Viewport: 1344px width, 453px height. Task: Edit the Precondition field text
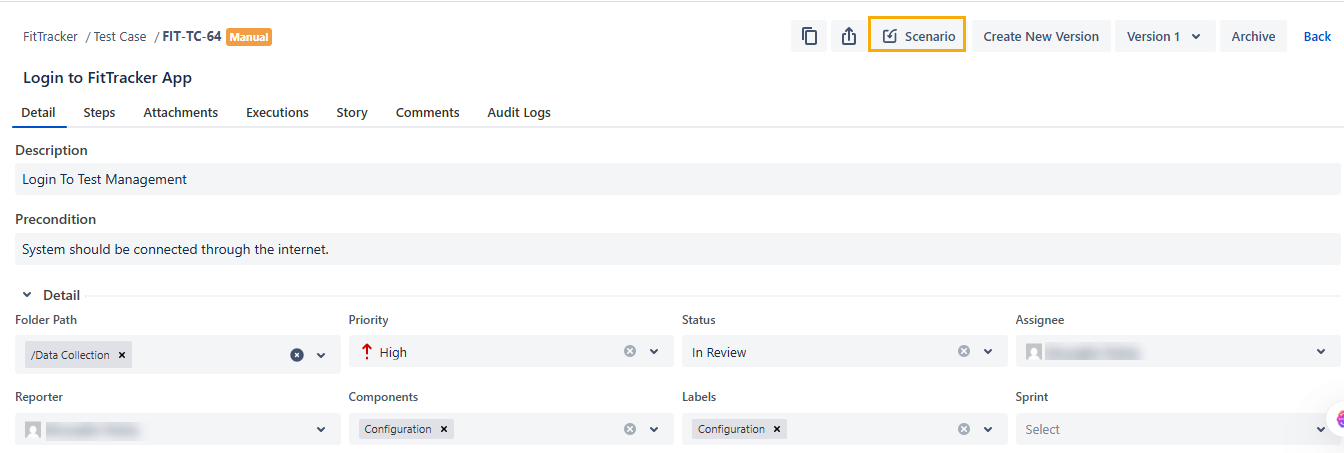click(x=677, y=249)
